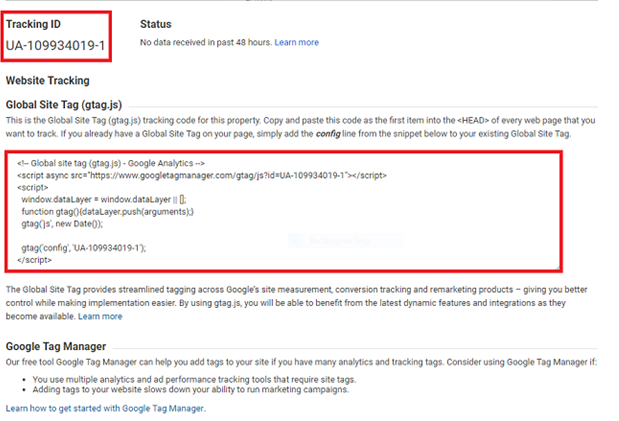Click the gtag('js', new Date()) code line
The image size is (619, 421).
click(70, 224)
